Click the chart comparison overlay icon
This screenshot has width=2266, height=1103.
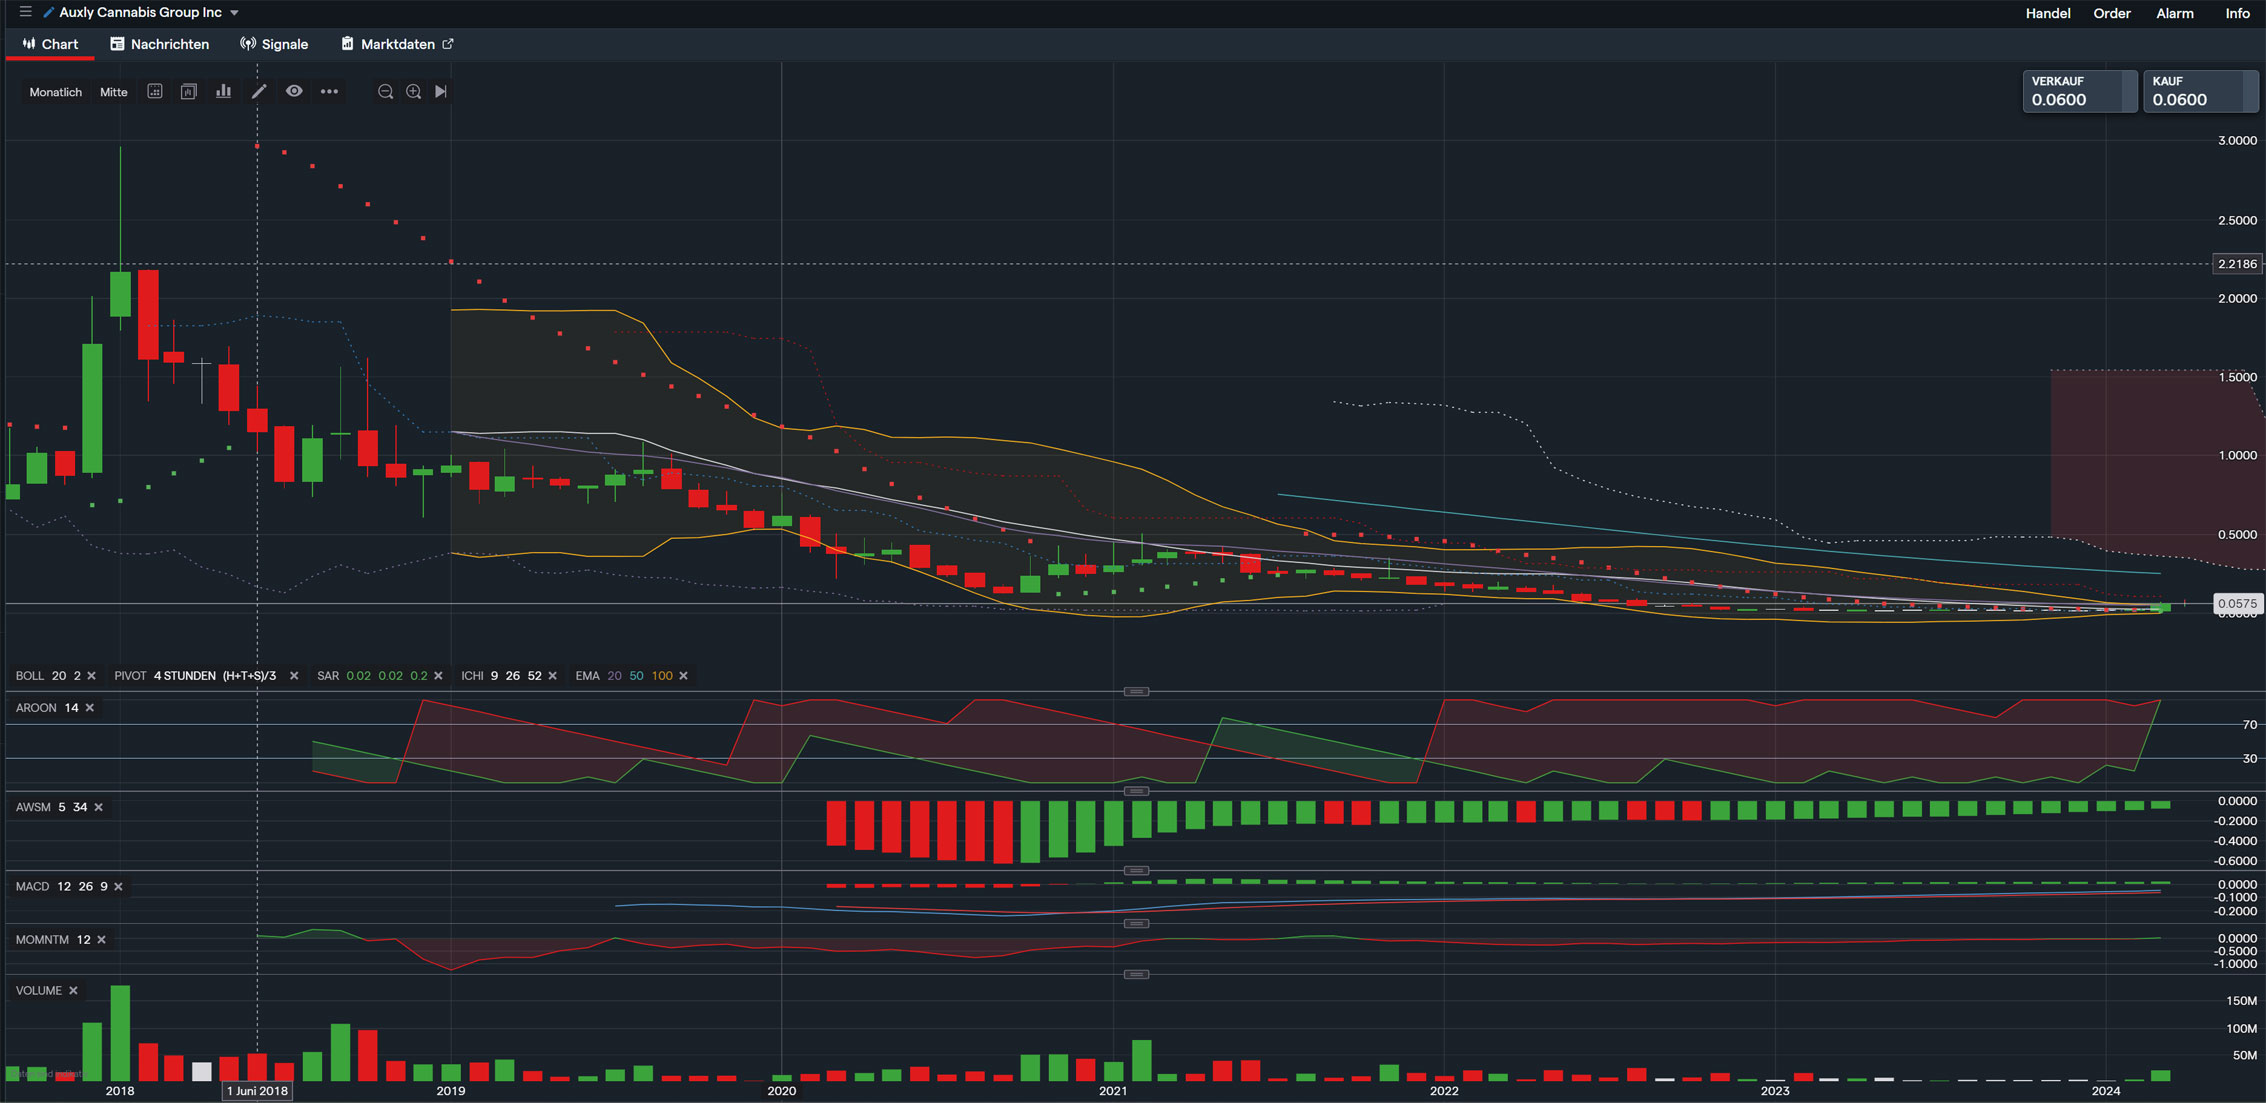point(189,92)
